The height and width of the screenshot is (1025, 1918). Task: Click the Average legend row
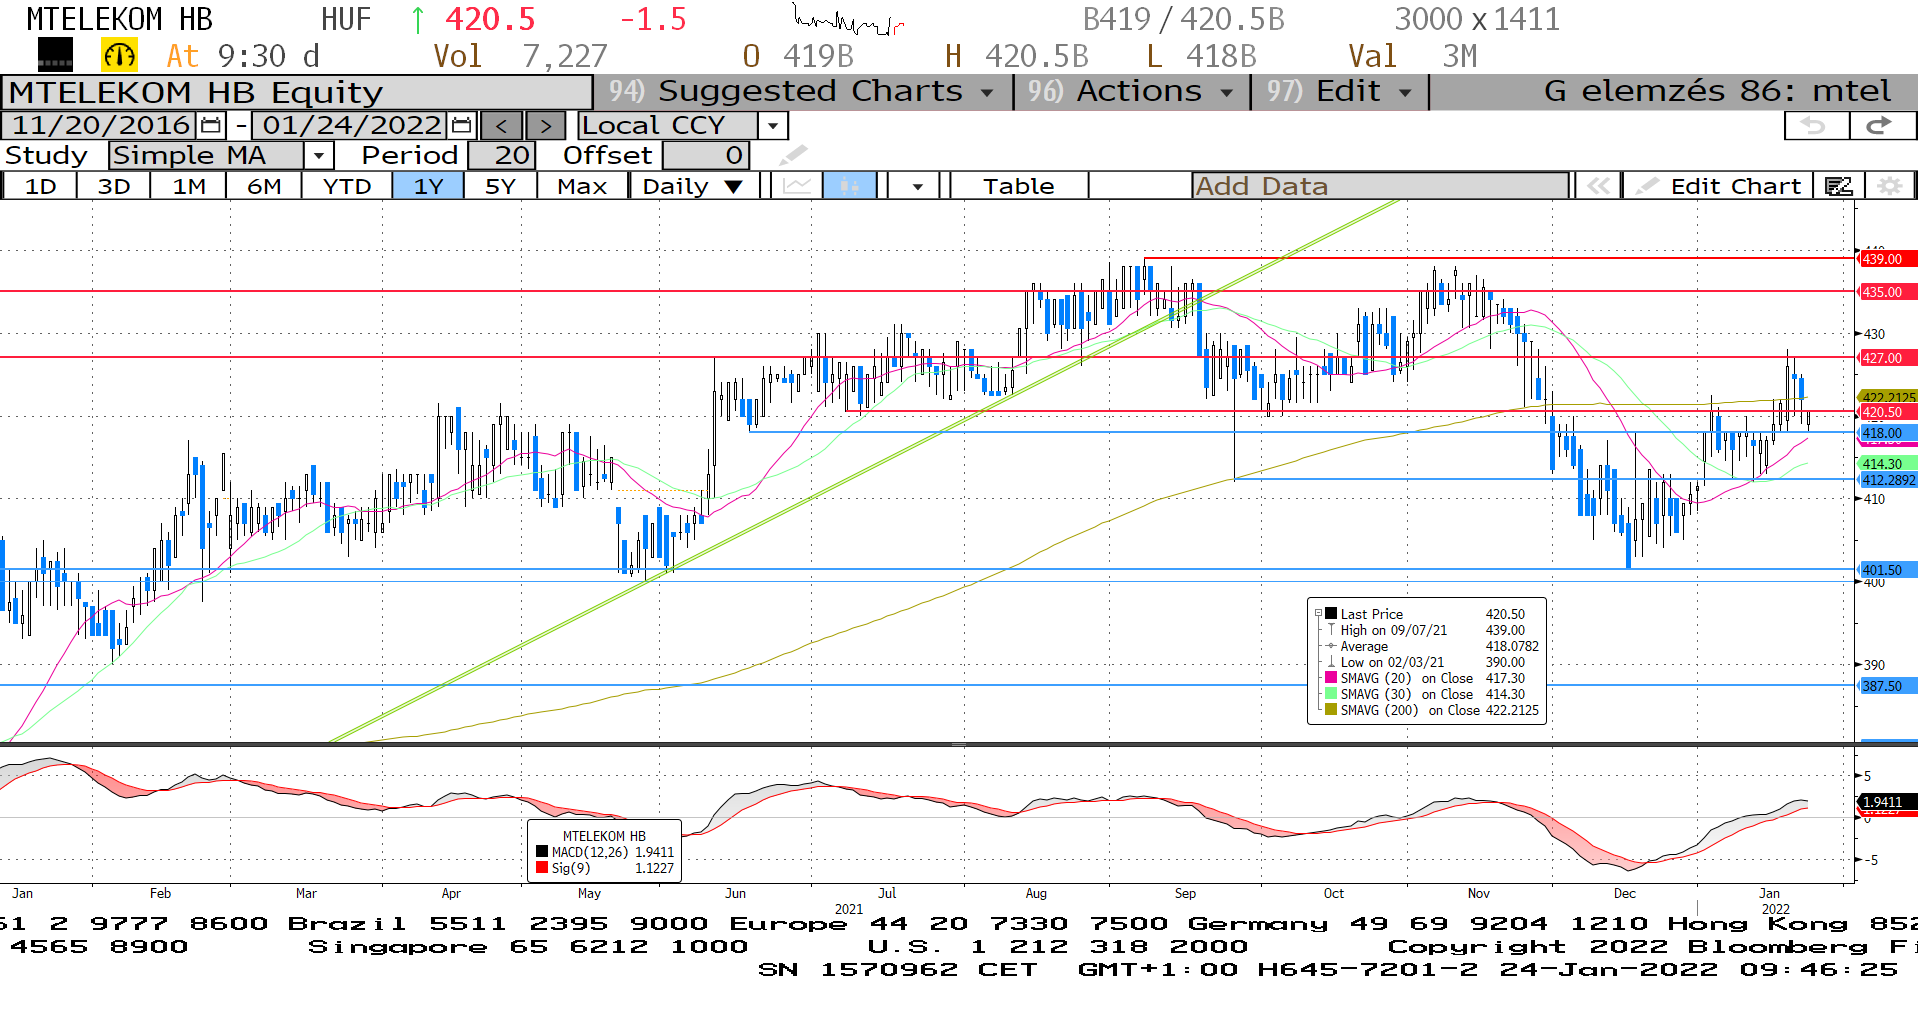point(1431,646)
